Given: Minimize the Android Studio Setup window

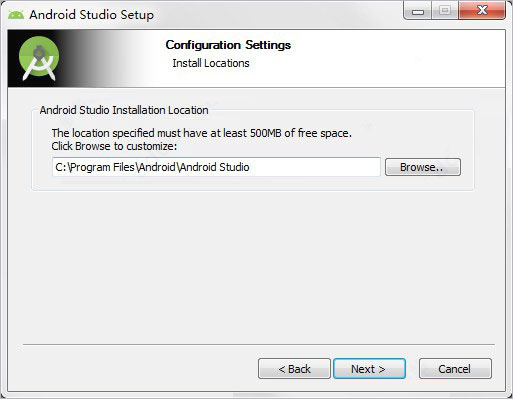Looking at the screenshot, I should point(418,11).
